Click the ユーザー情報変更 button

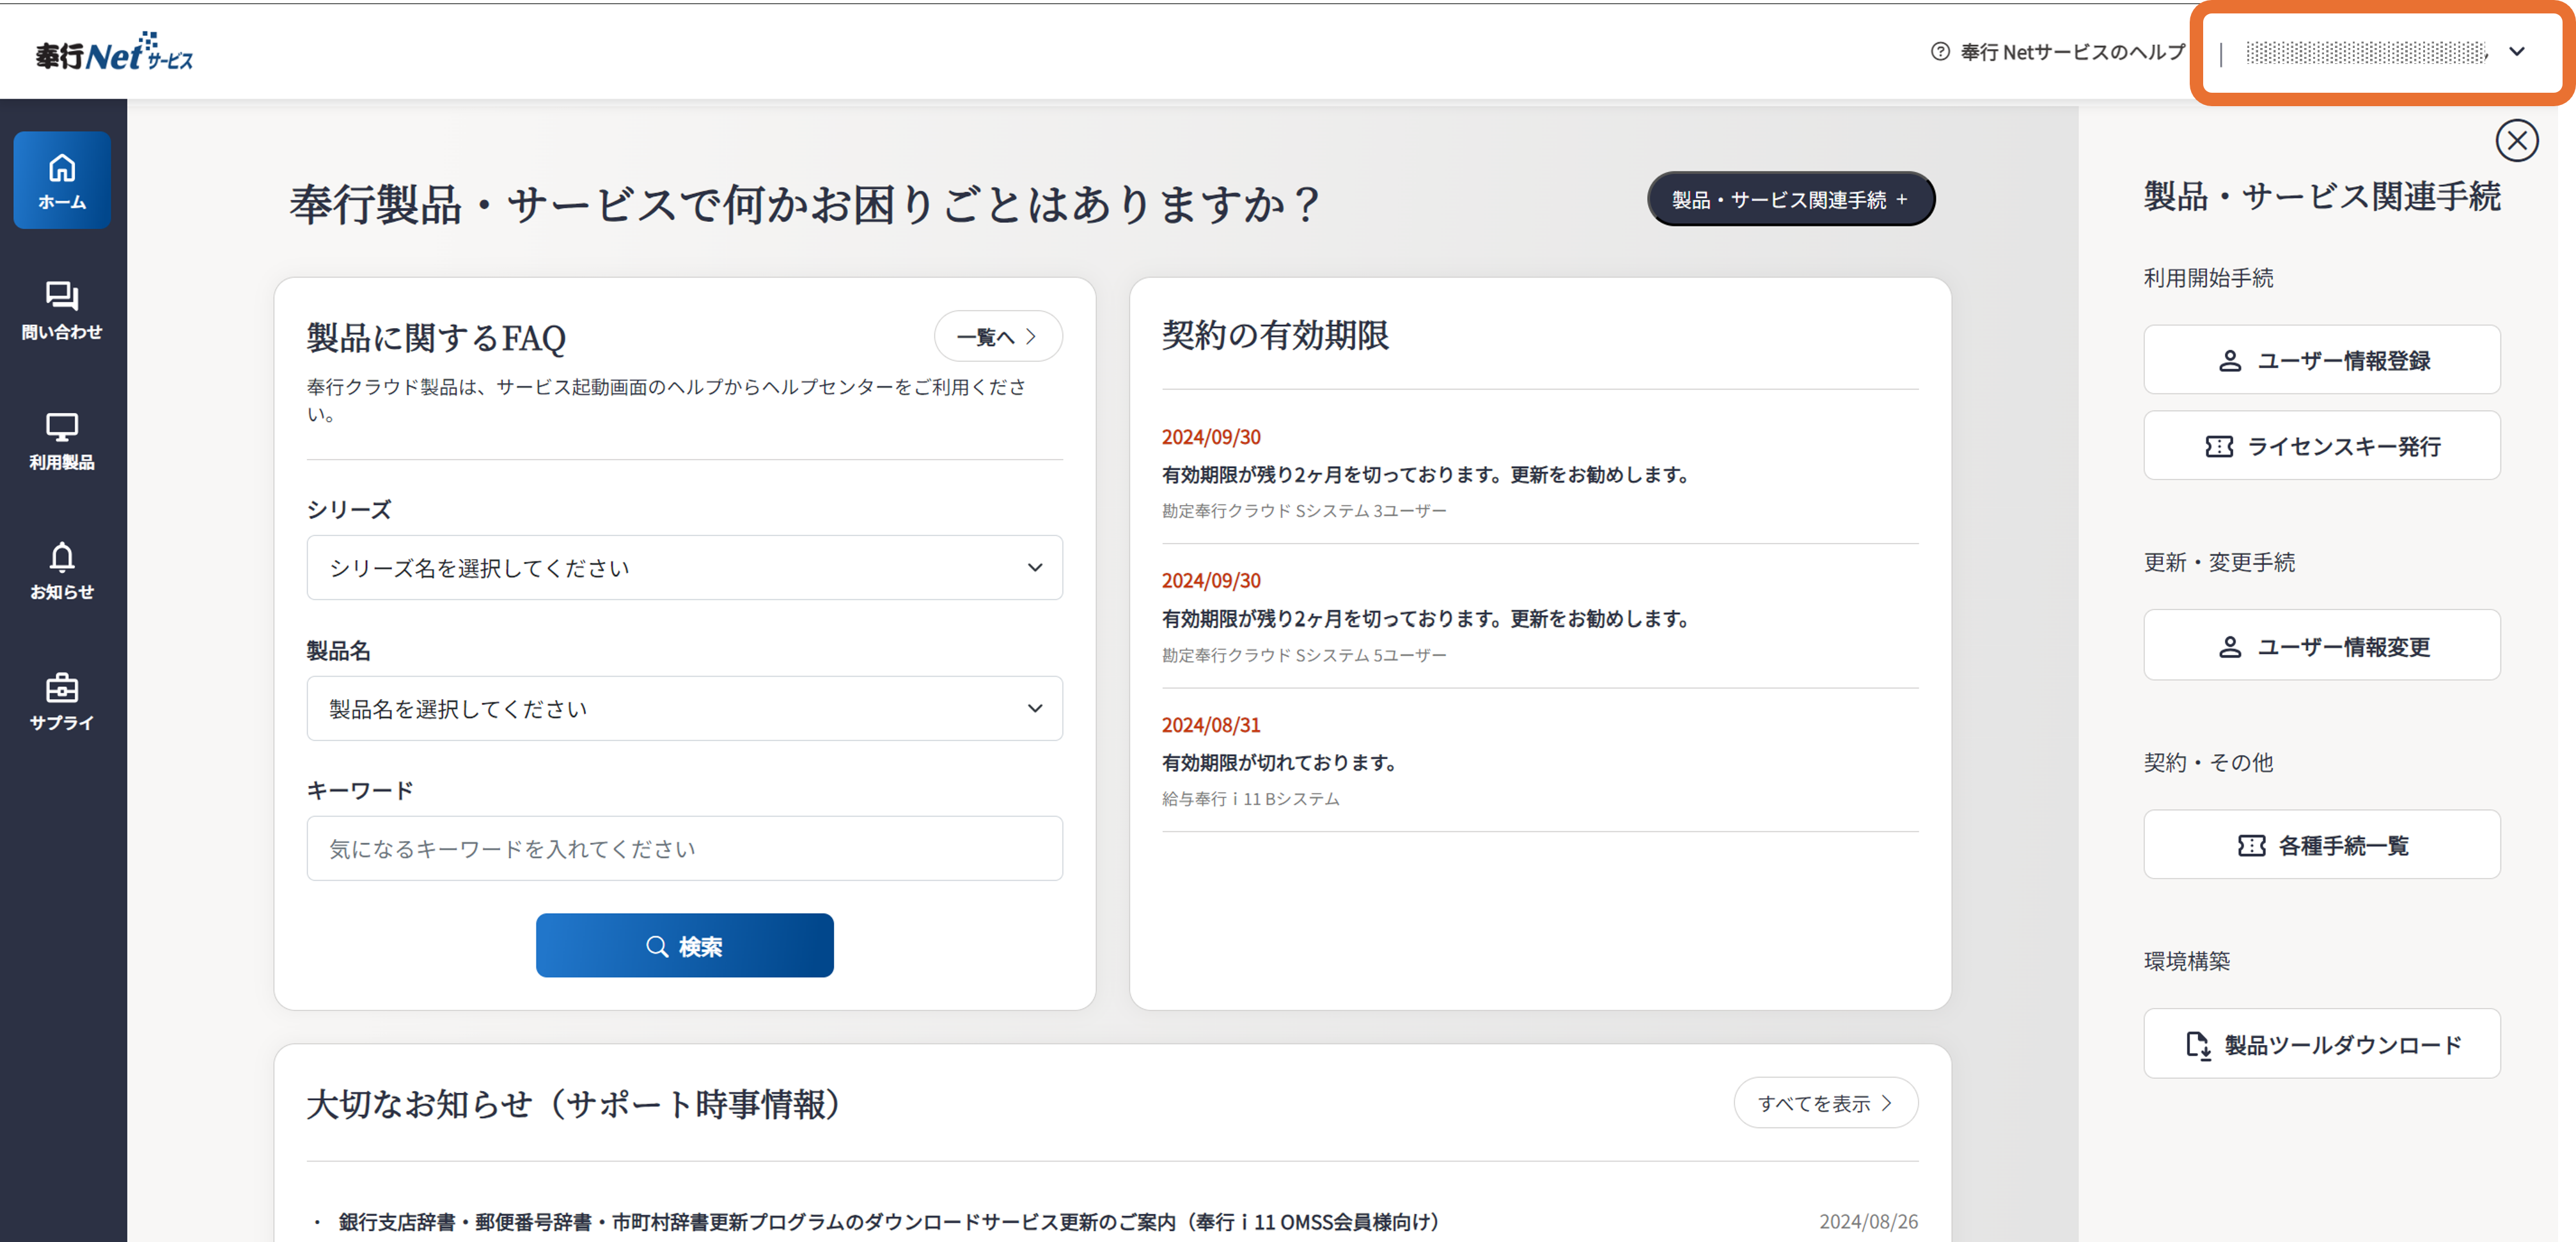click(x=2321, y=646)
